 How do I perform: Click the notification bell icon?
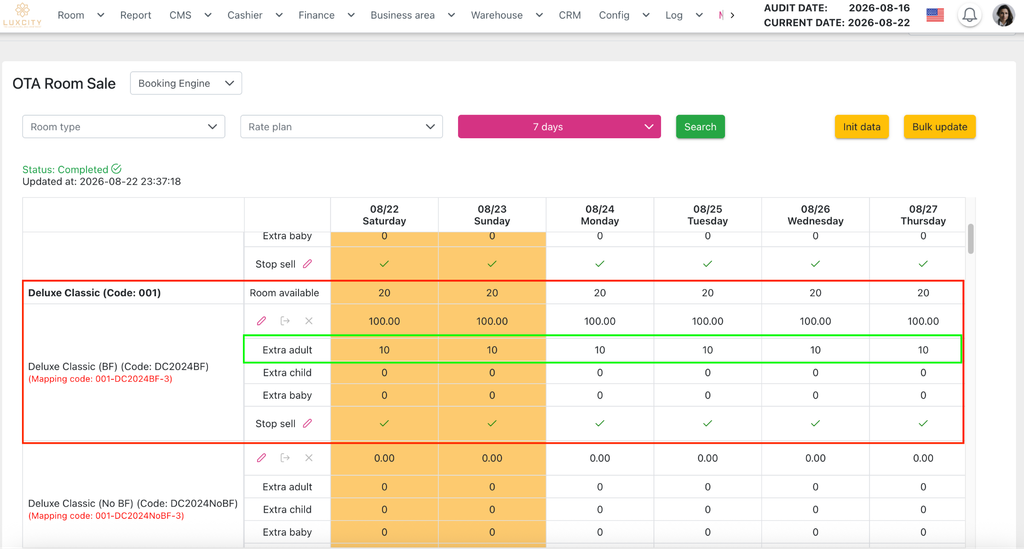(970, 15)
